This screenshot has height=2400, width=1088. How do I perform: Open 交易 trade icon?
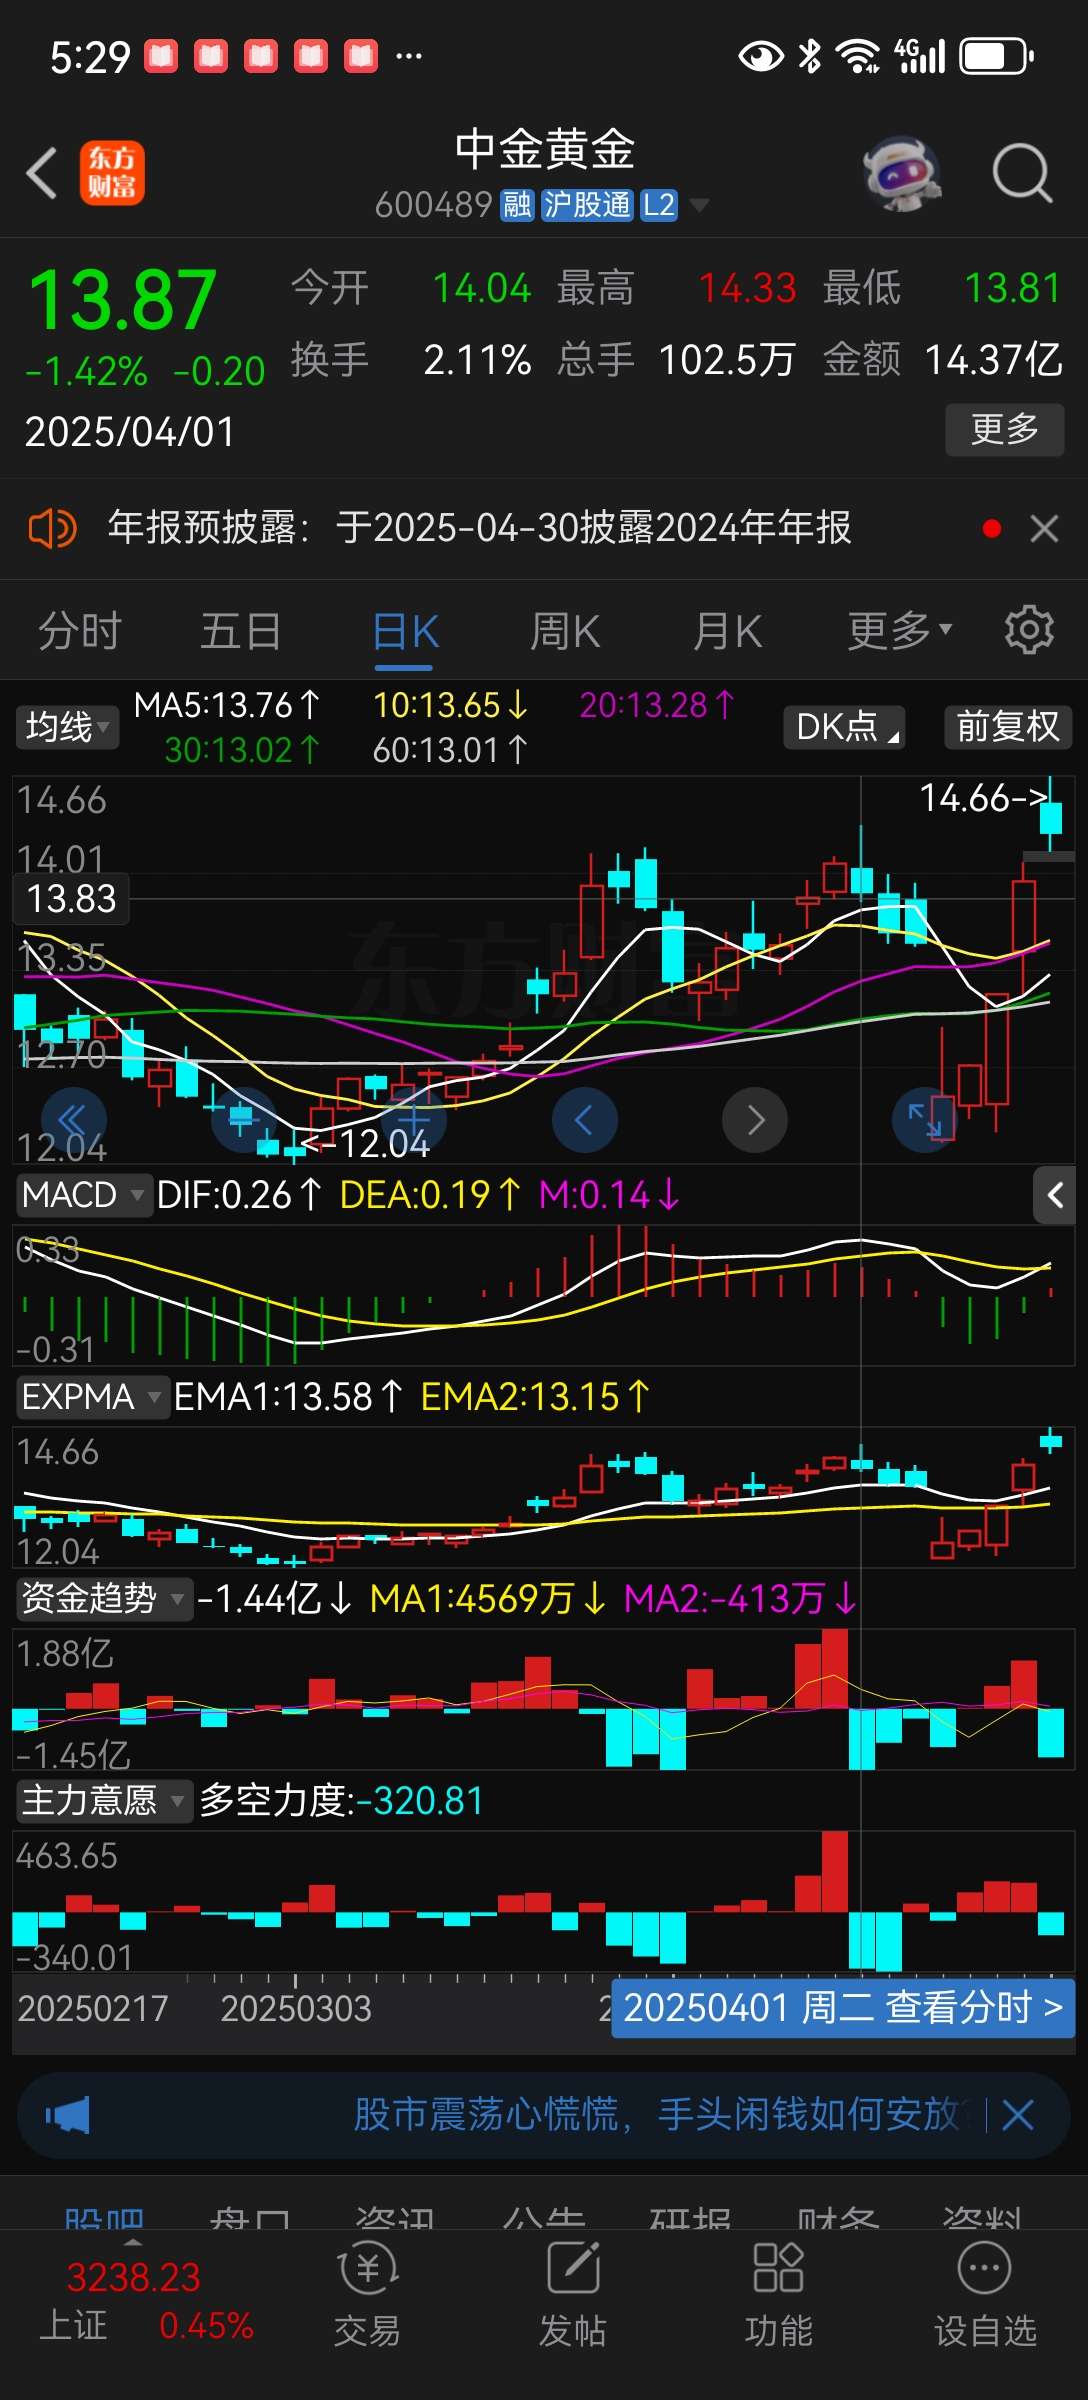tap(368, 2296)
